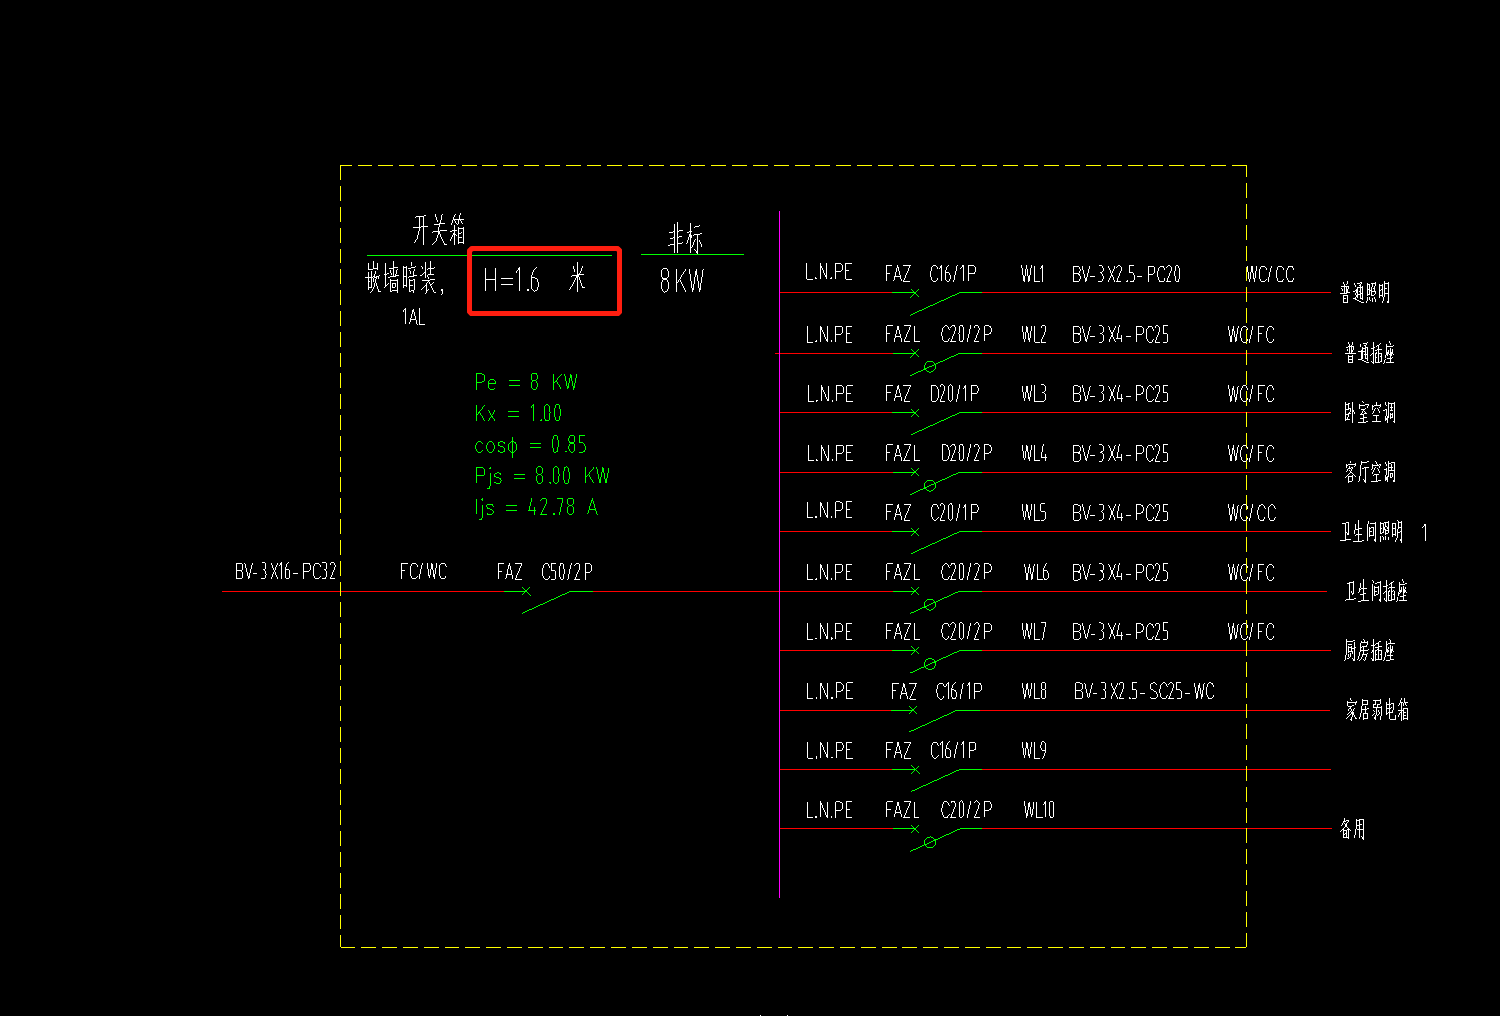Select the WL2 circuit label
The width and height of the screenshot is (1500, 1016).
(1034, 335)
